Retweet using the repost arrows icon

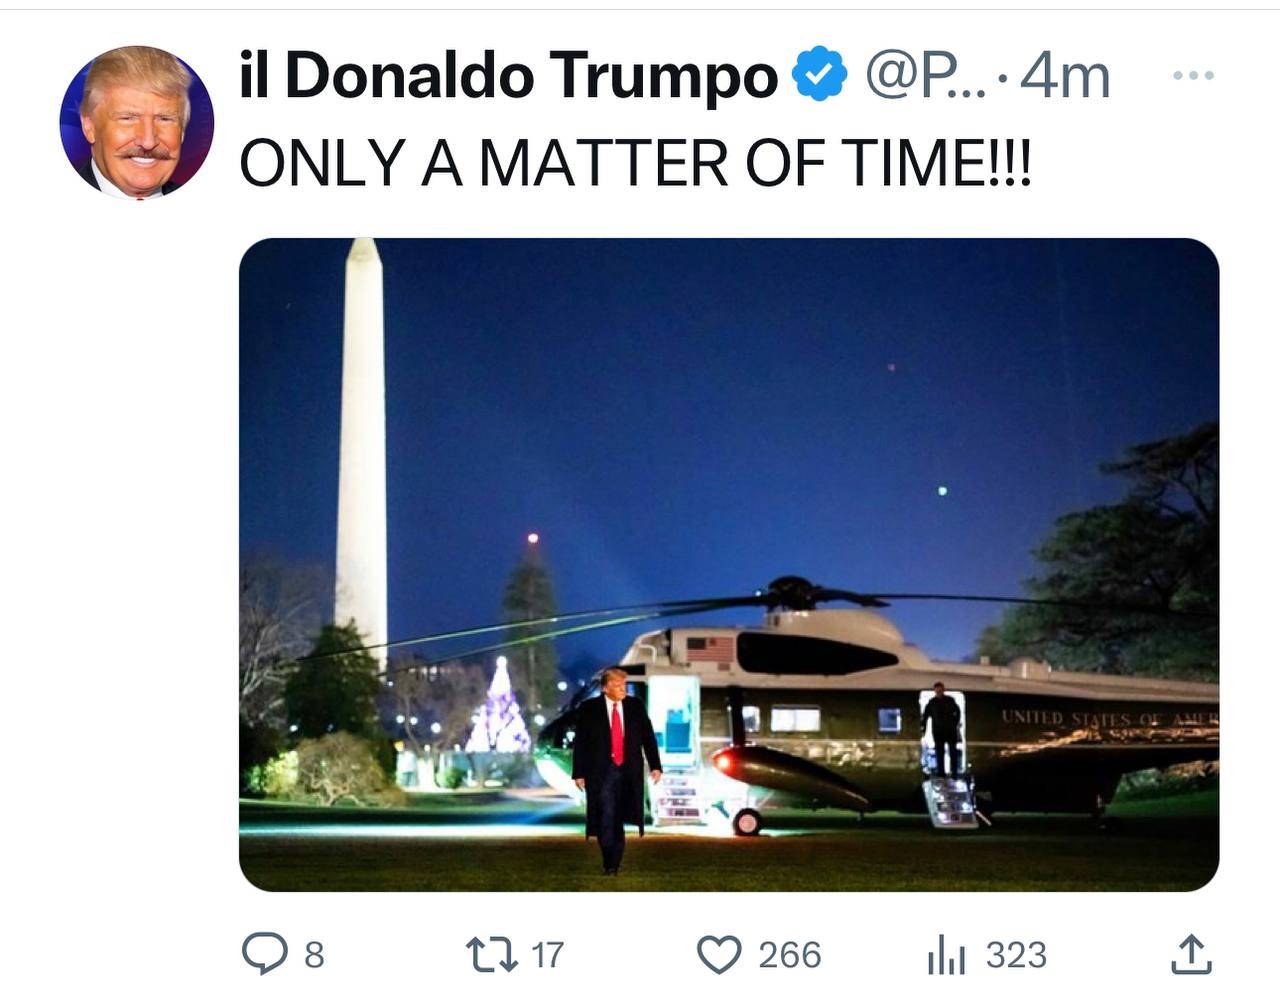tap(494, 954)
